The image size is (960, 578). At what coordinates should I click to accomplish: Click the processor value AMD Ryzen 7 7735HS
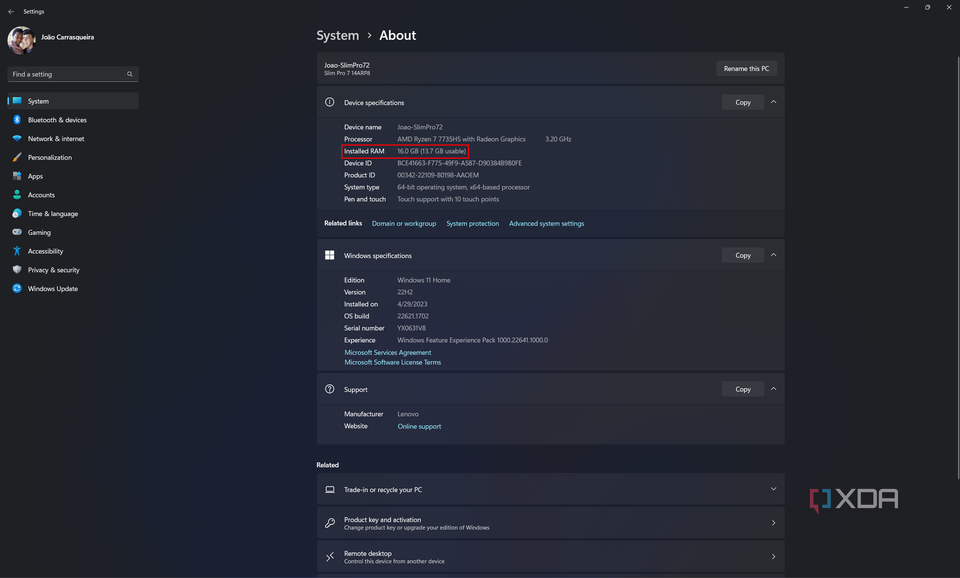point(461,139)
